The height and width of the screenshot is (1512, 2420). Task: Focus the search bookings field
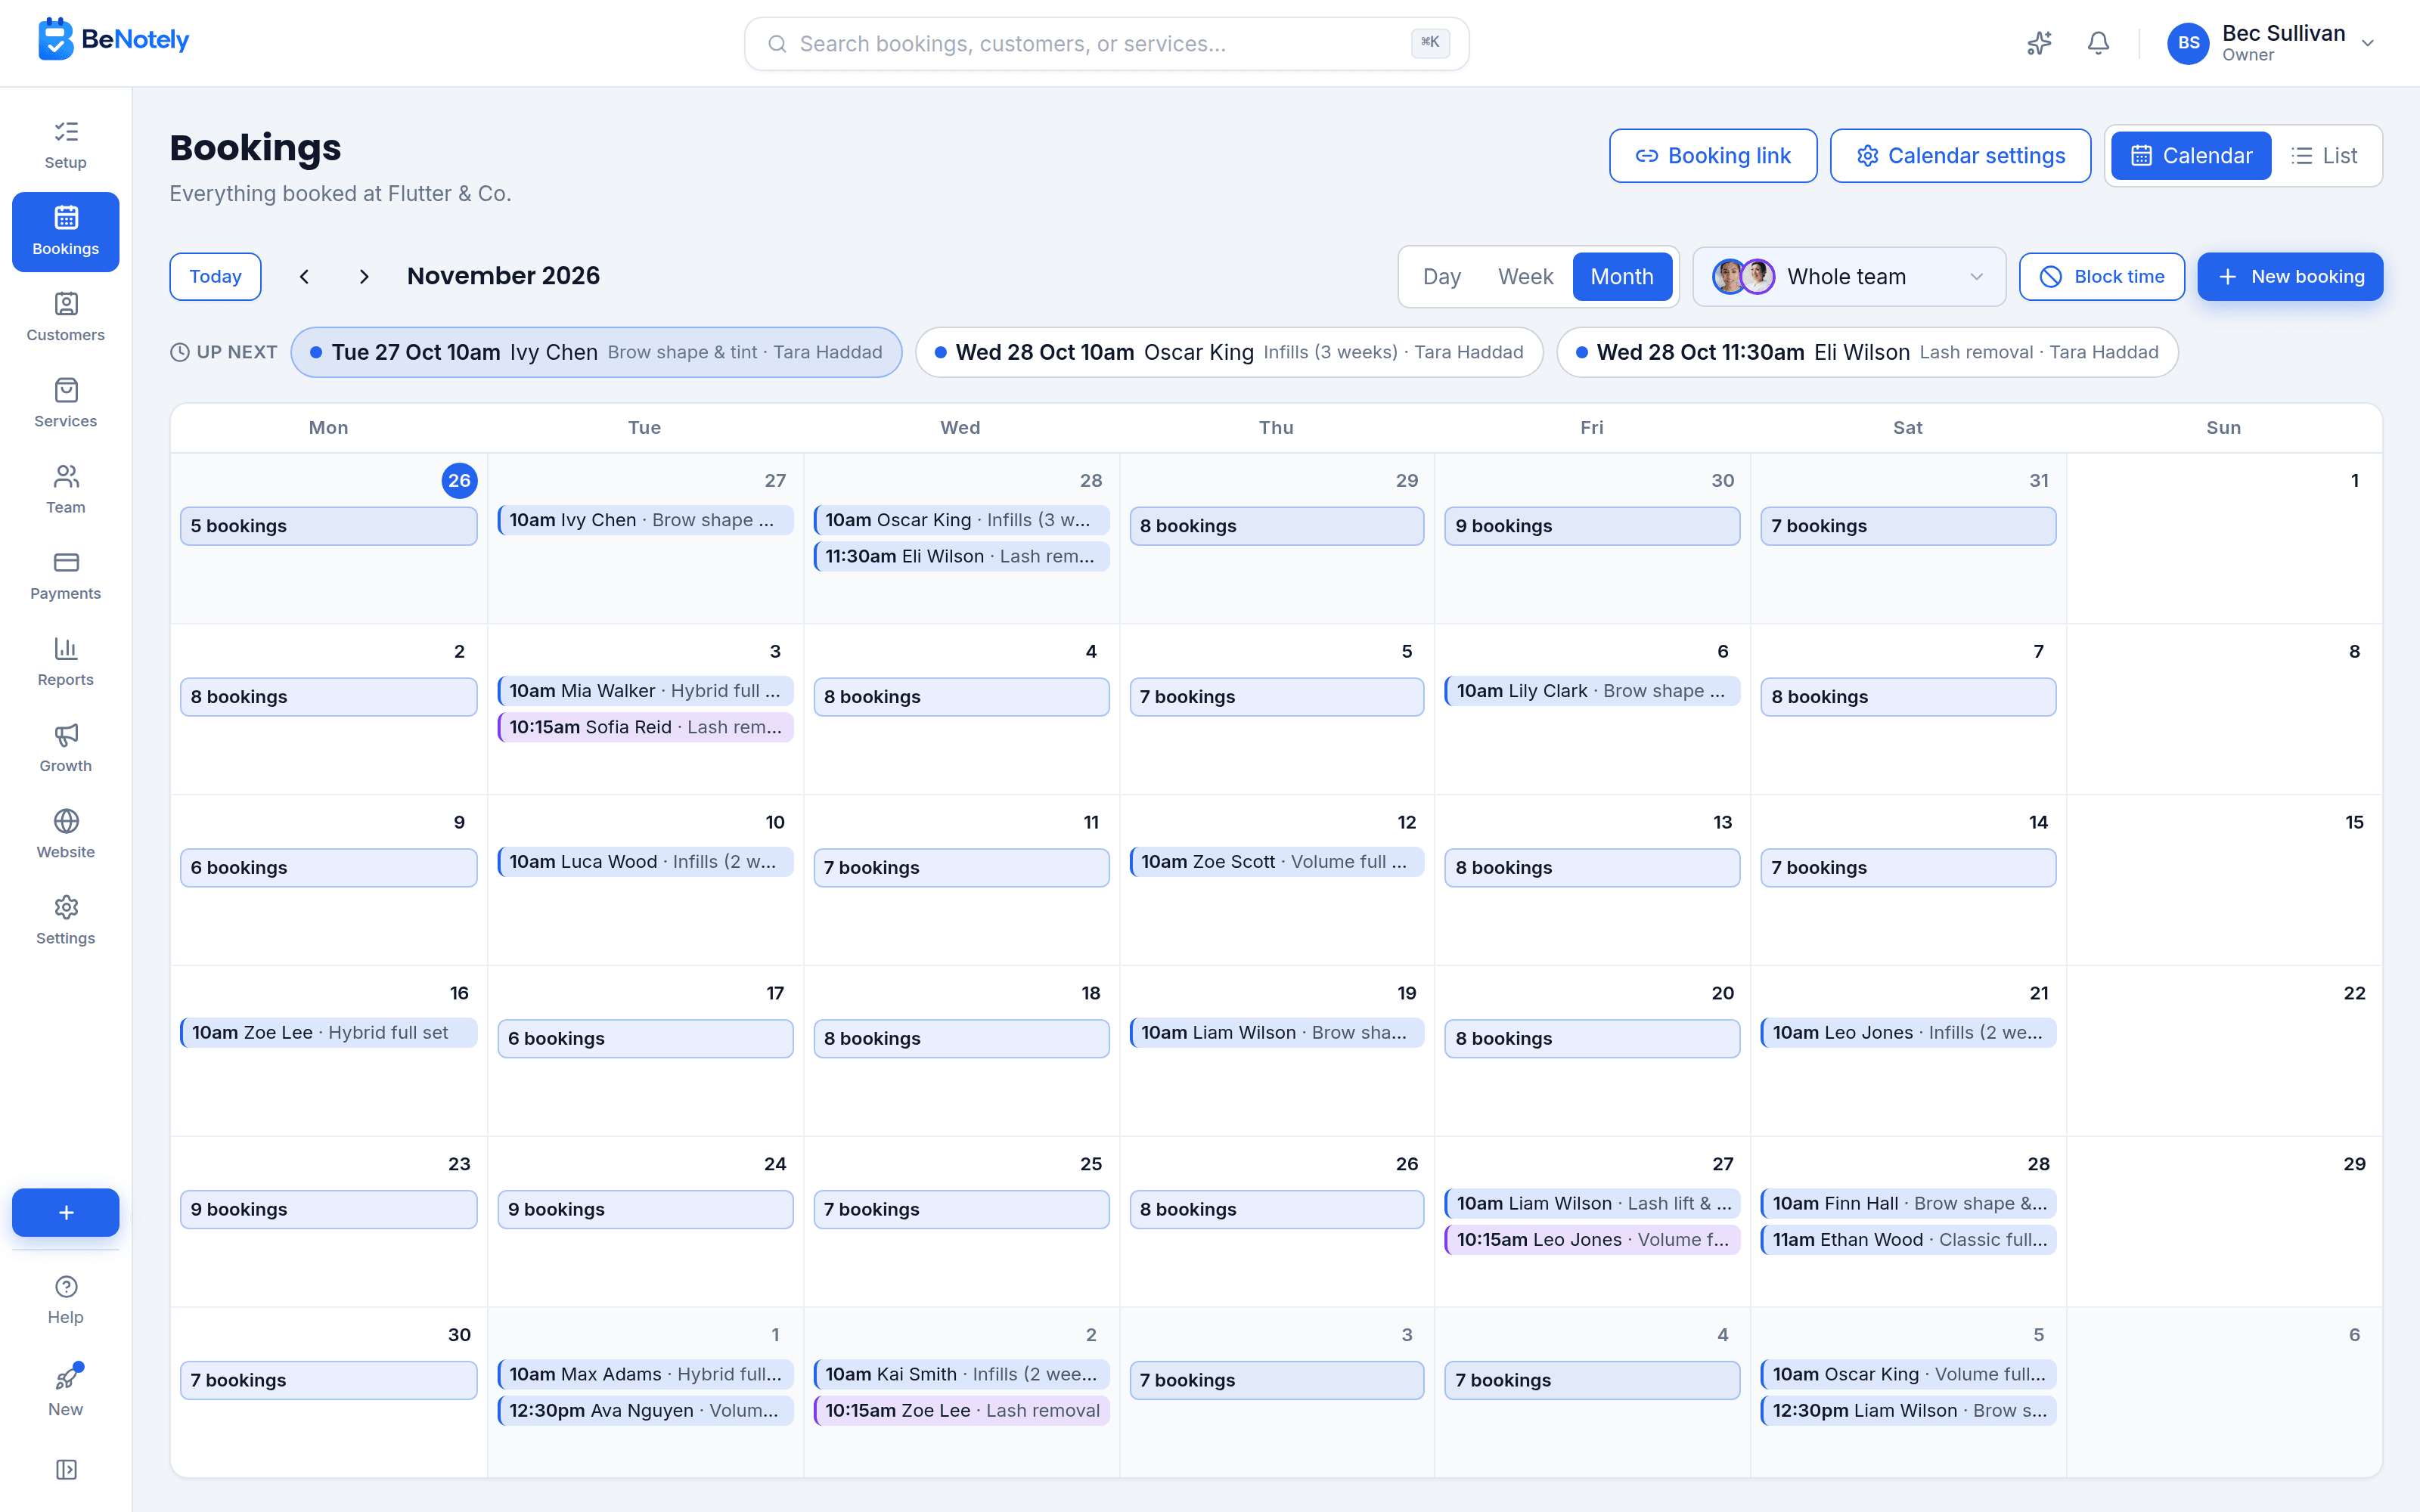click(1107, 44)
